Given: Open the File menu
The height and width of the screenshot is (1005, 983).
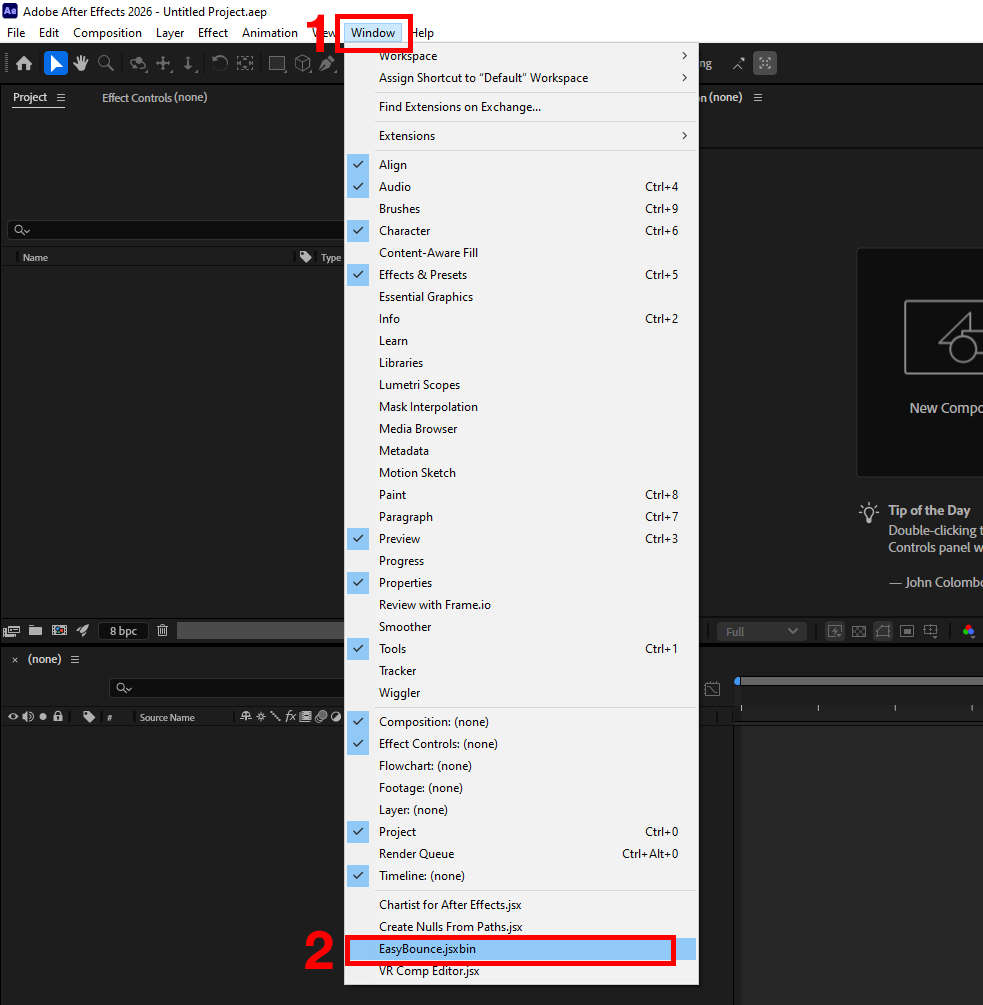Looking at the screenshot, I should tap(16, 33).
